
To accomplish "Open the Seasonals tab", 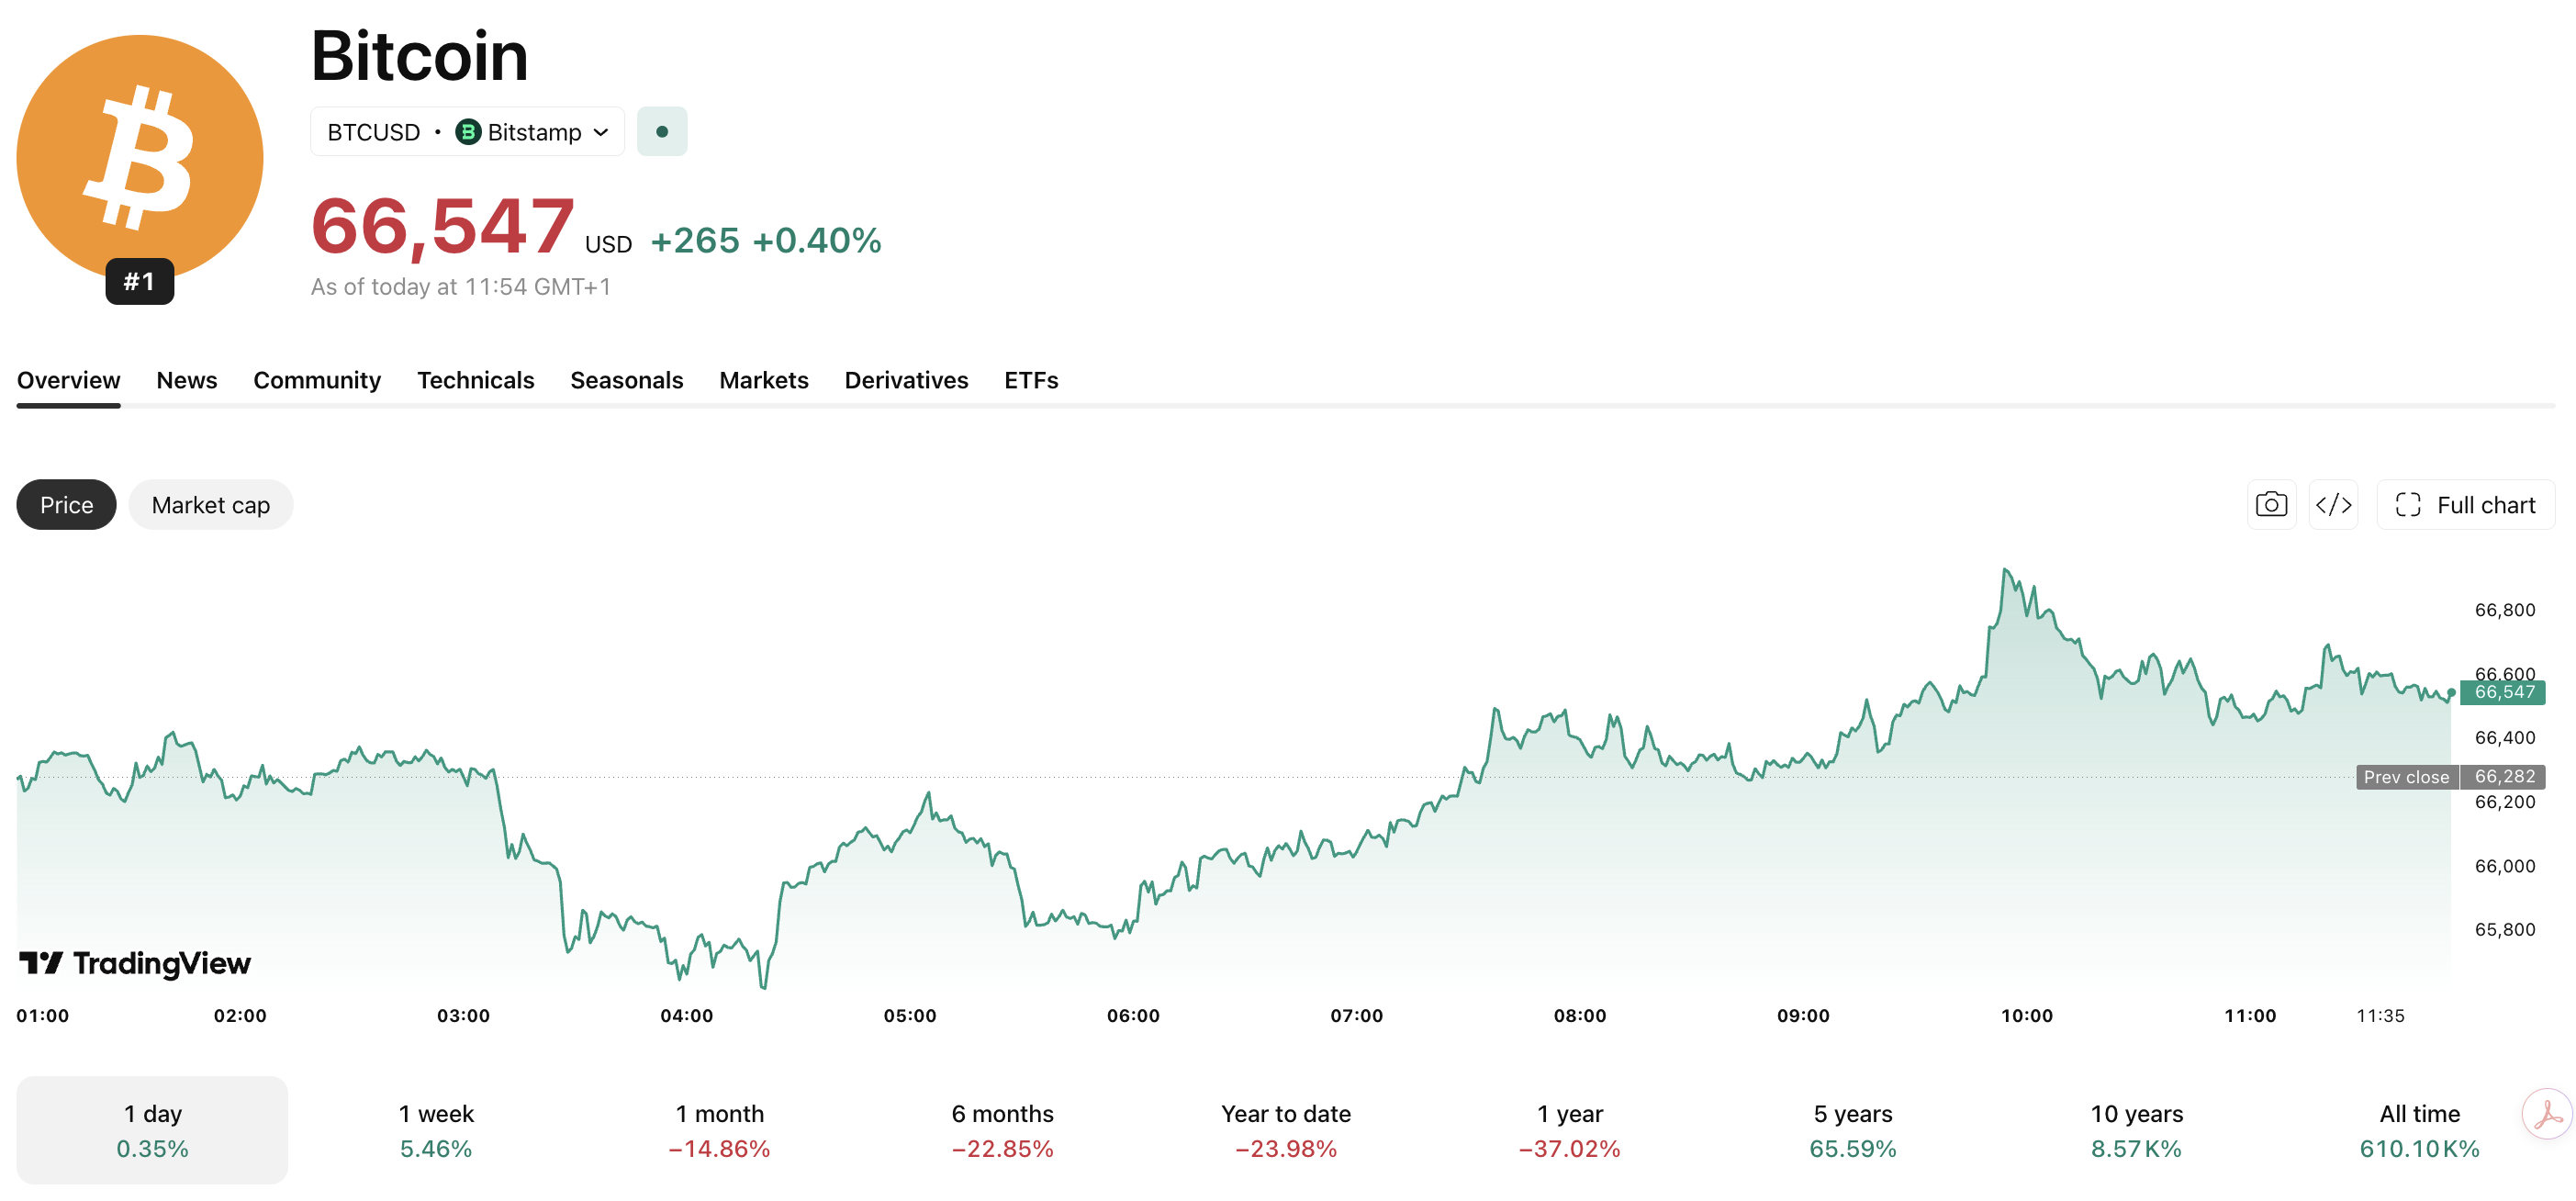I will pos(627,380).
